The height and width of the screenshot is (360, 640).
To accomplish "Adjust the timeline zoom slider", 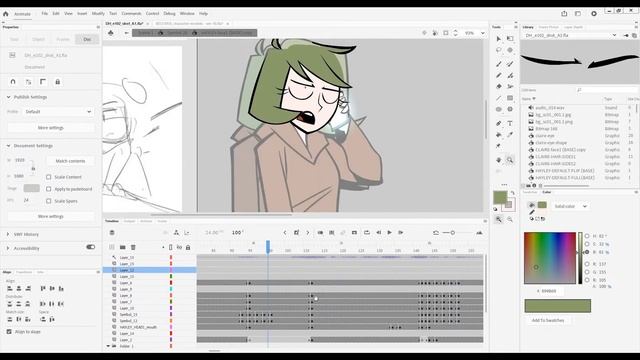I will 452,233.
